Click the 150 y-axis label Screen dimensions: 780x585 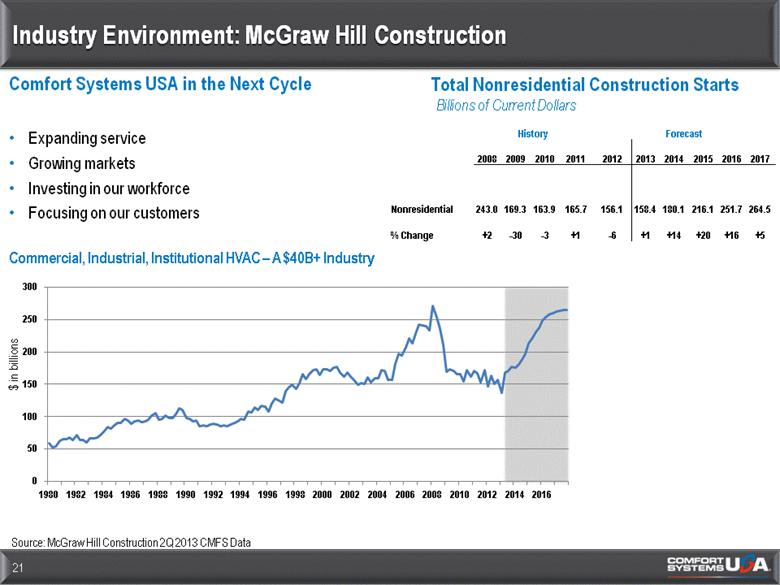[30, 384]
